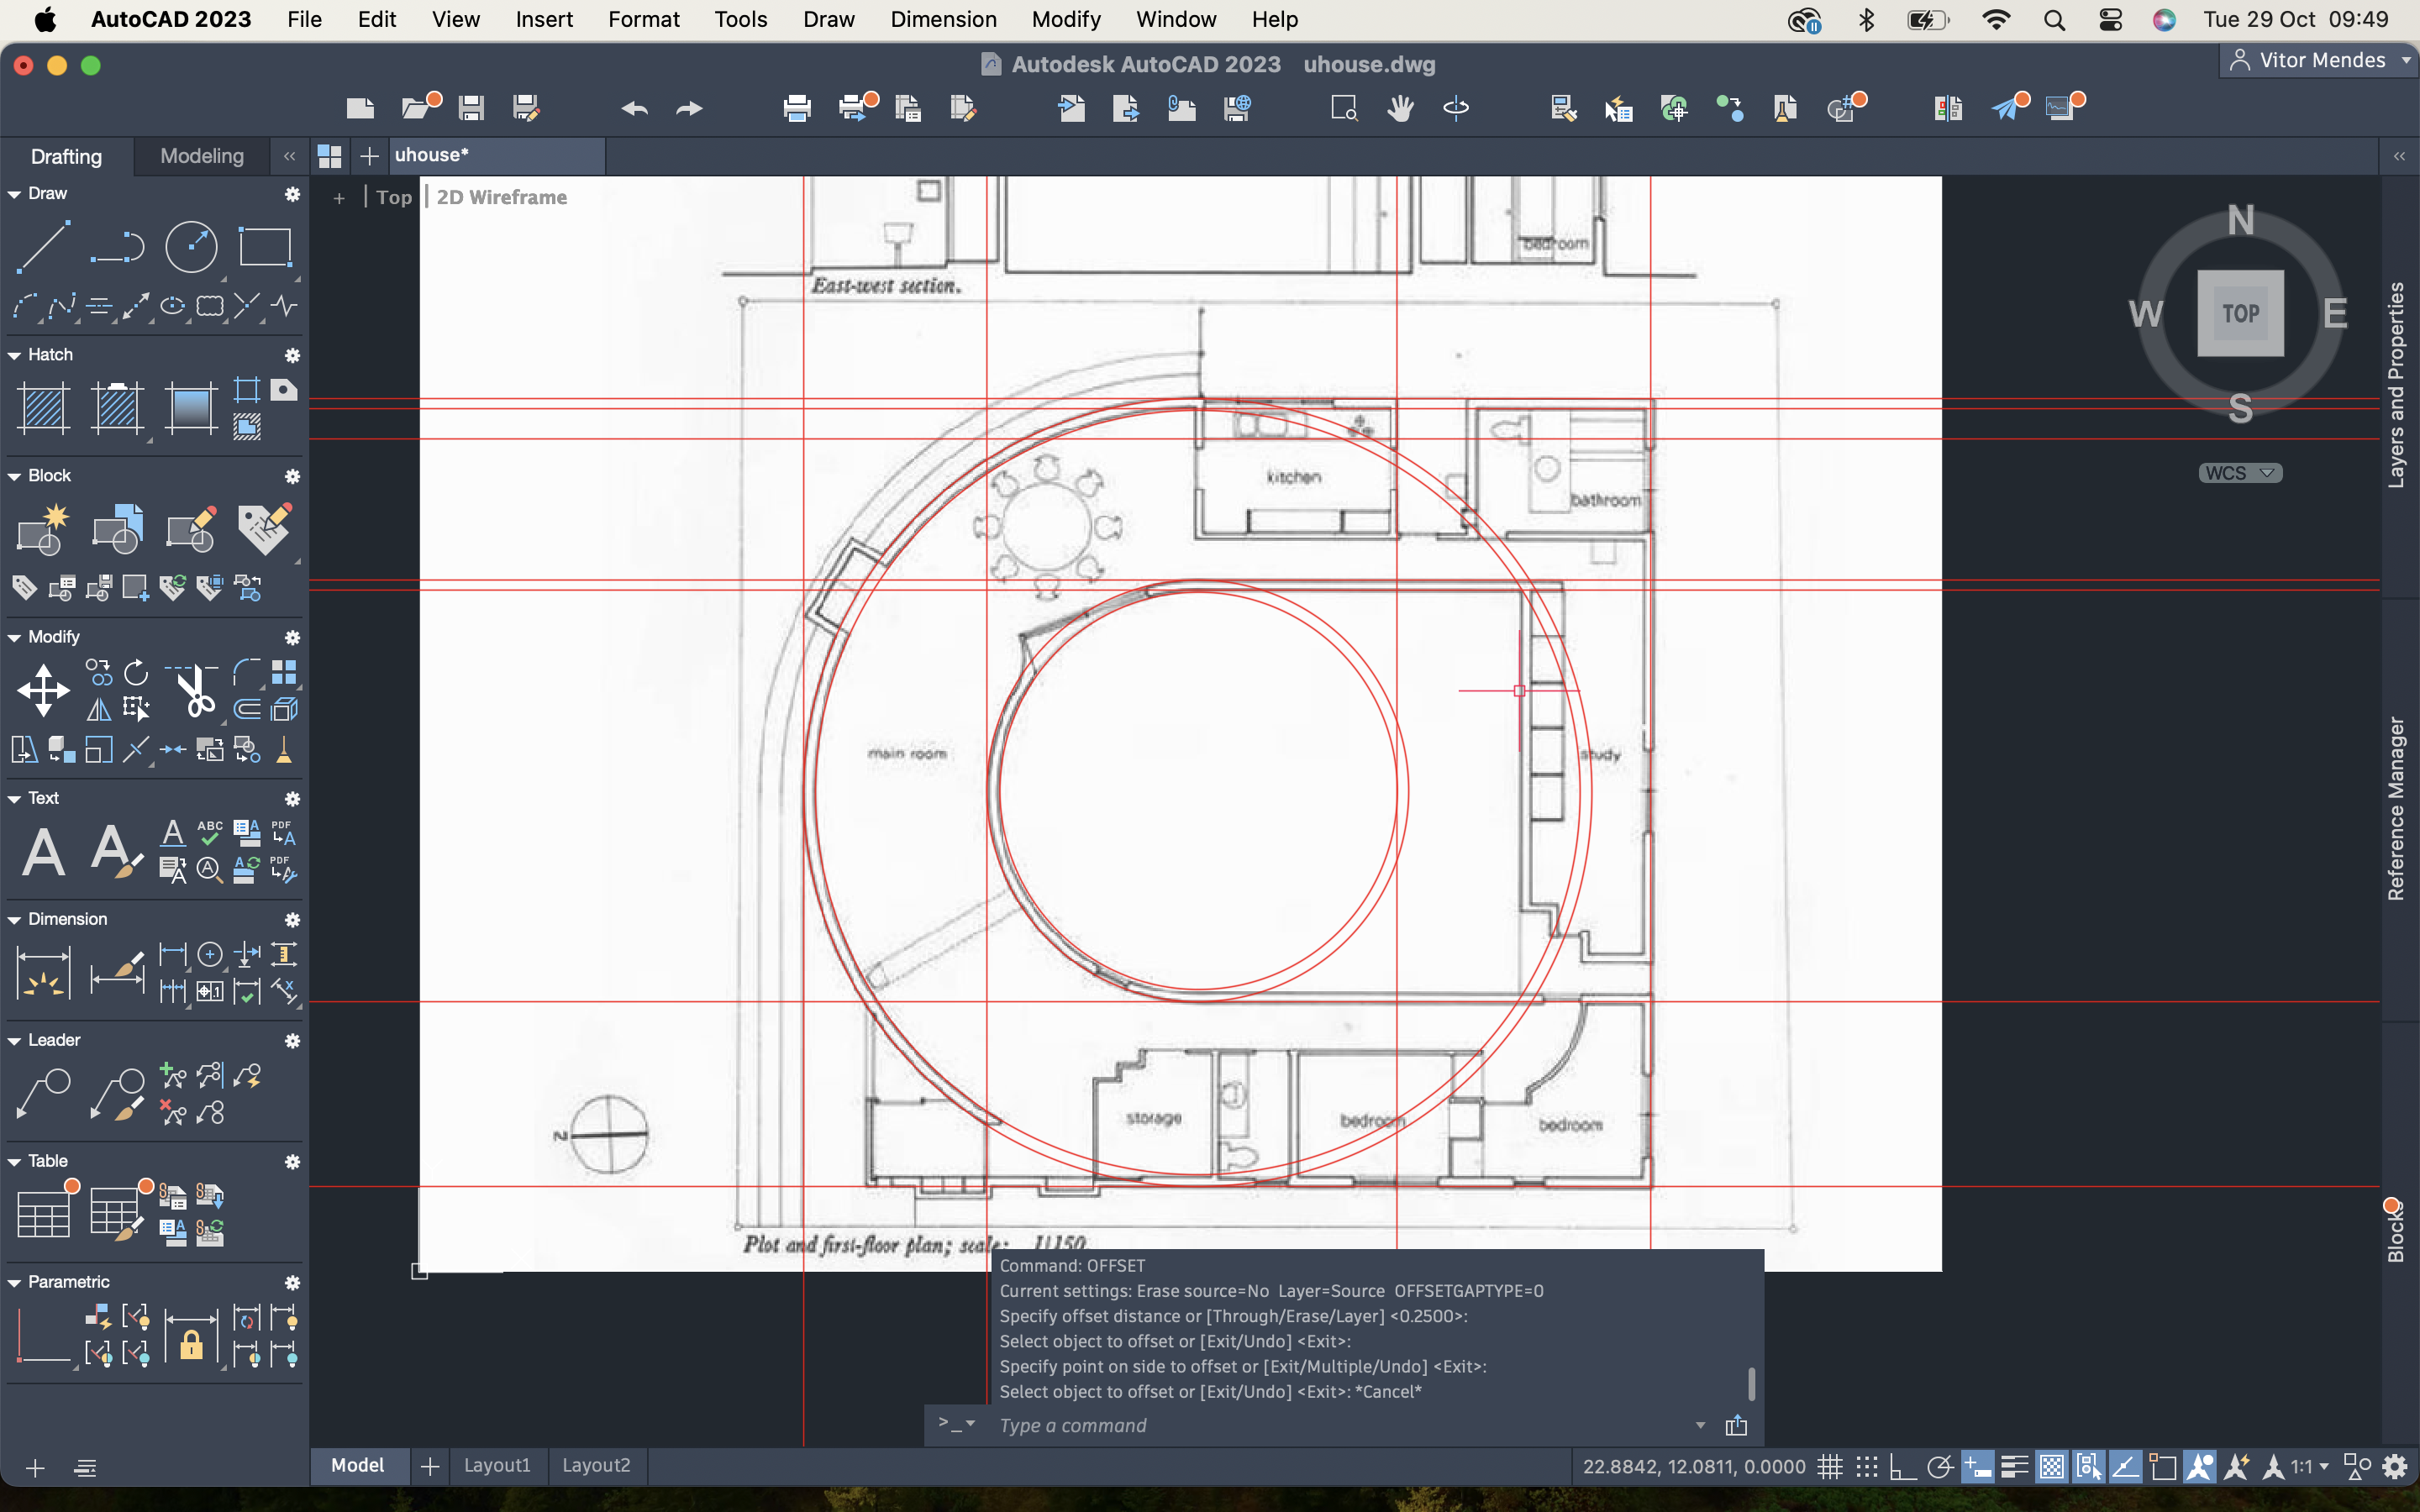This screenshot has width=2420, height=1512.
Task: Open the Layers and Properties side panel
Action: 2397,385
